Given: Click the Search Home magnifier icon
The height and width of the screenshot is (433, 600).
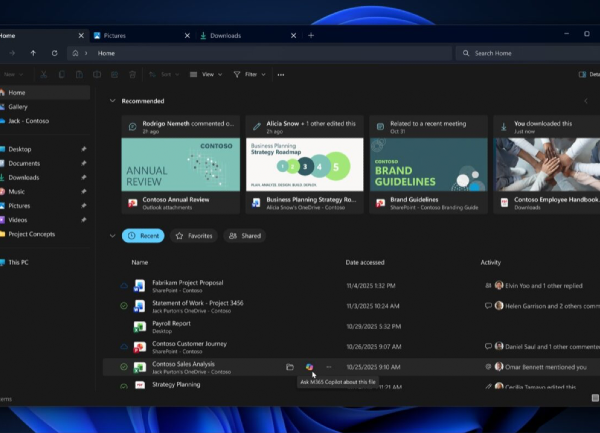Looking at the screenshot, I should [466, 53].
